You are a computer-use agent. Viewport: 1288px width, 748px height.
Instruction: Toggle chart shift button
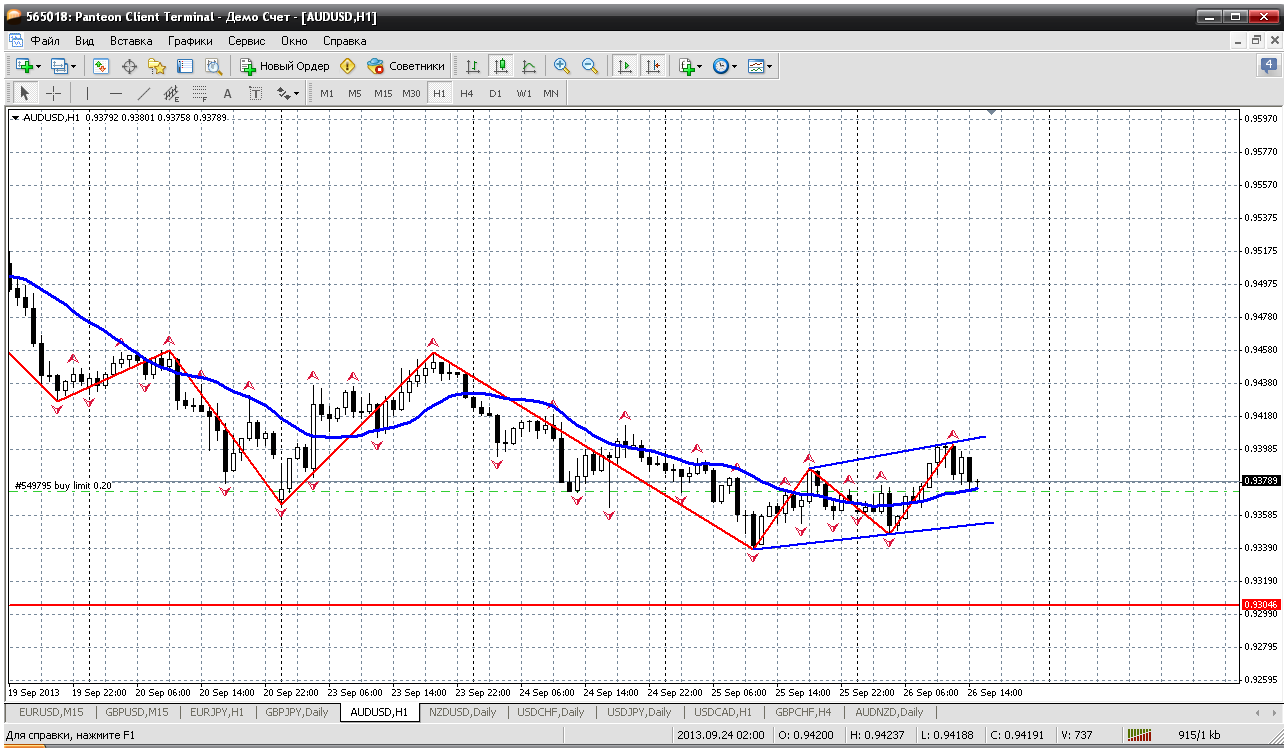[653, 66]
